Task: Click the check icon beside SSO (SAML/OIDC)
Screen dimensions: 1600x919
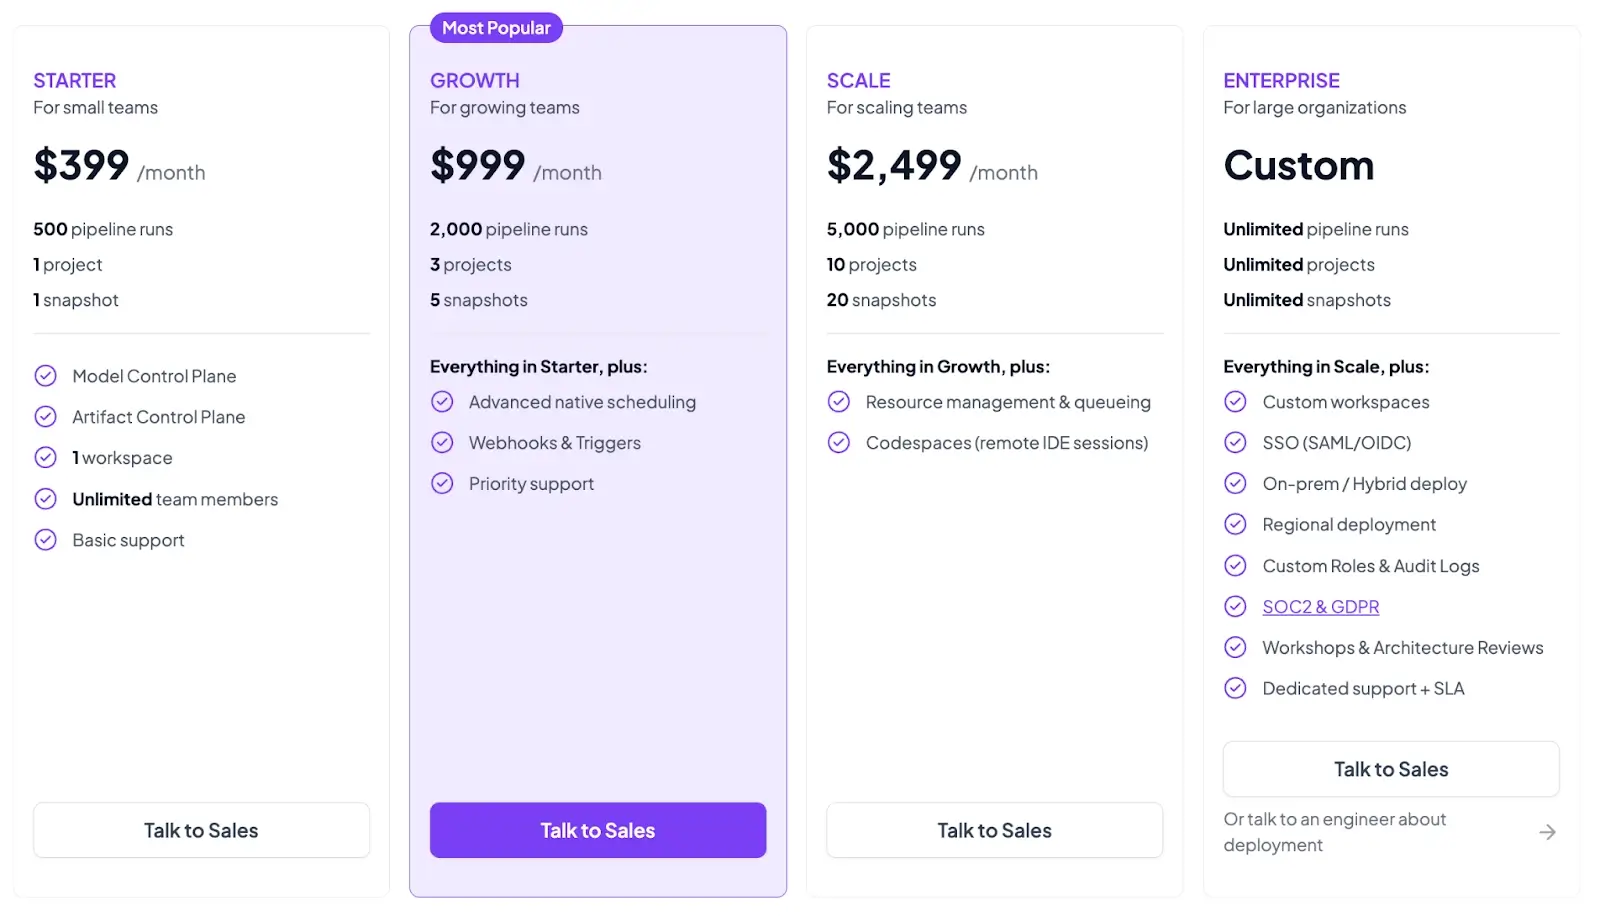Action: tap(1236, 443)
